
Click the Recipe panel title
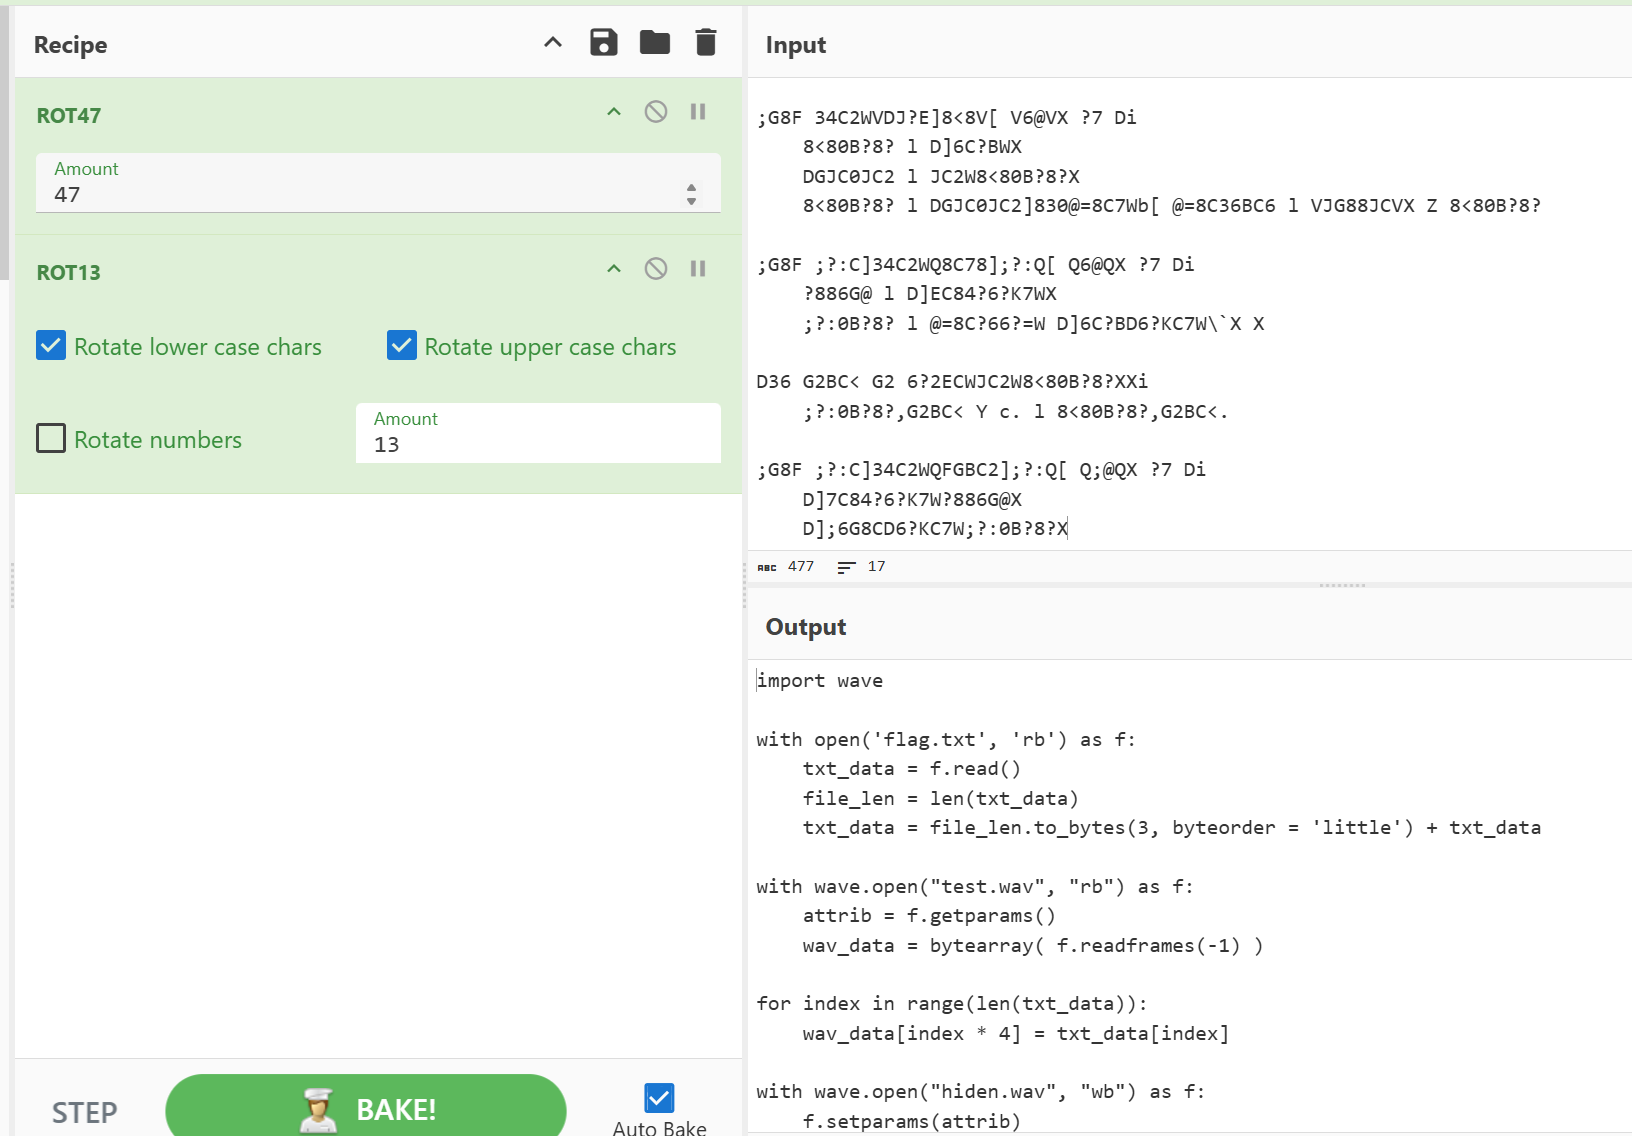(71, 45)
